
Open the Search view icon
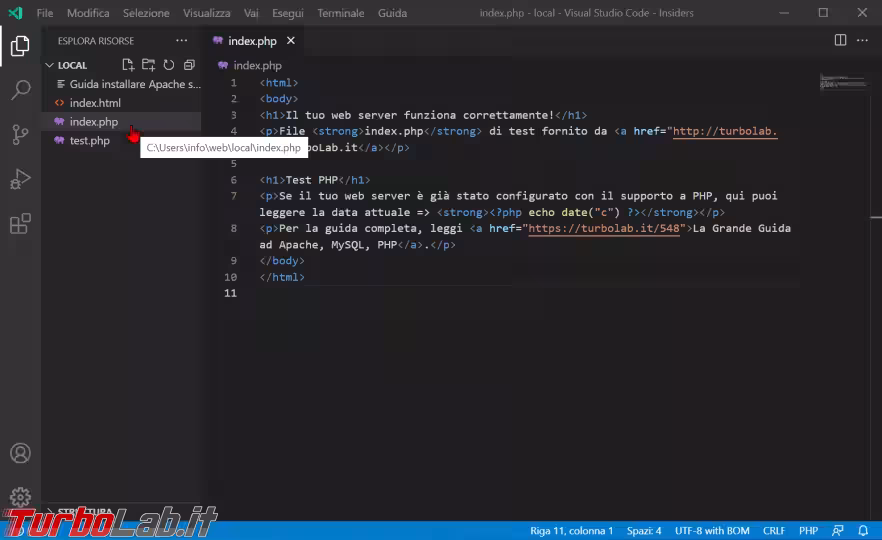click(x=20, y=90)
